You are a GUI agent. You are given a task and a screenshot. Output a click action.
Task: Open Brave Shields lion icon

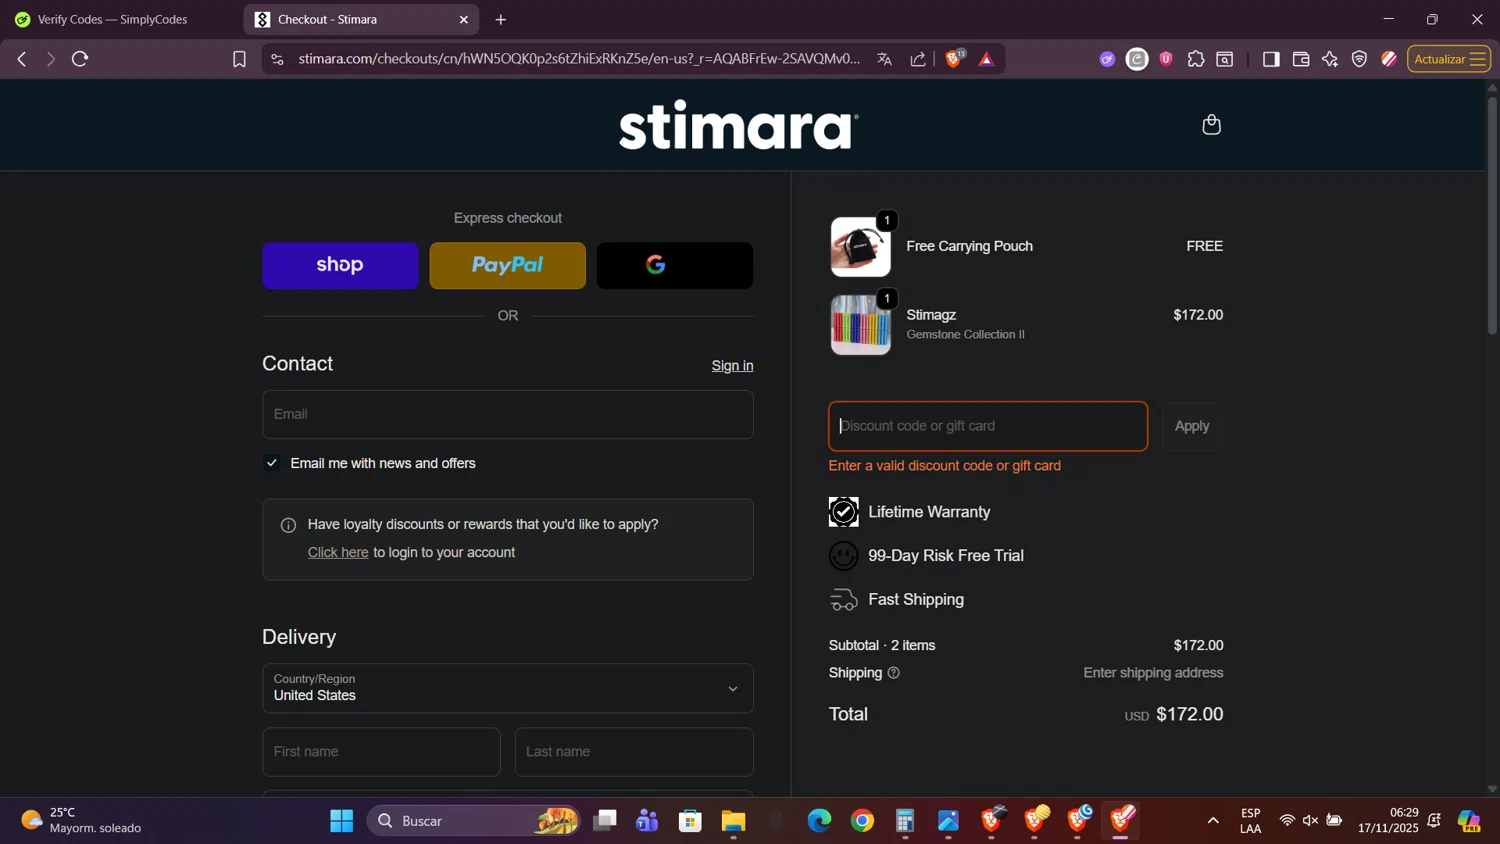point(954,59)
